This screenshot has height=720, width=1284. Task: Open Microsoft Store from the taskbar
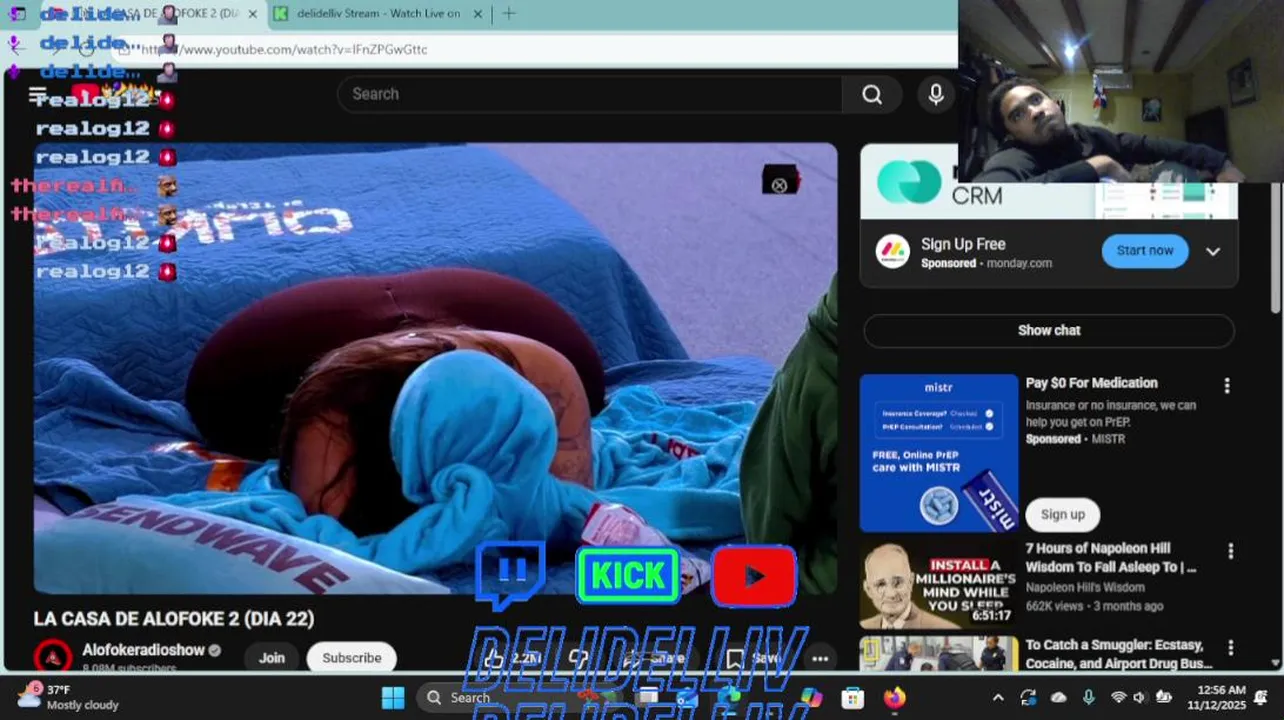tap(852, 697)
